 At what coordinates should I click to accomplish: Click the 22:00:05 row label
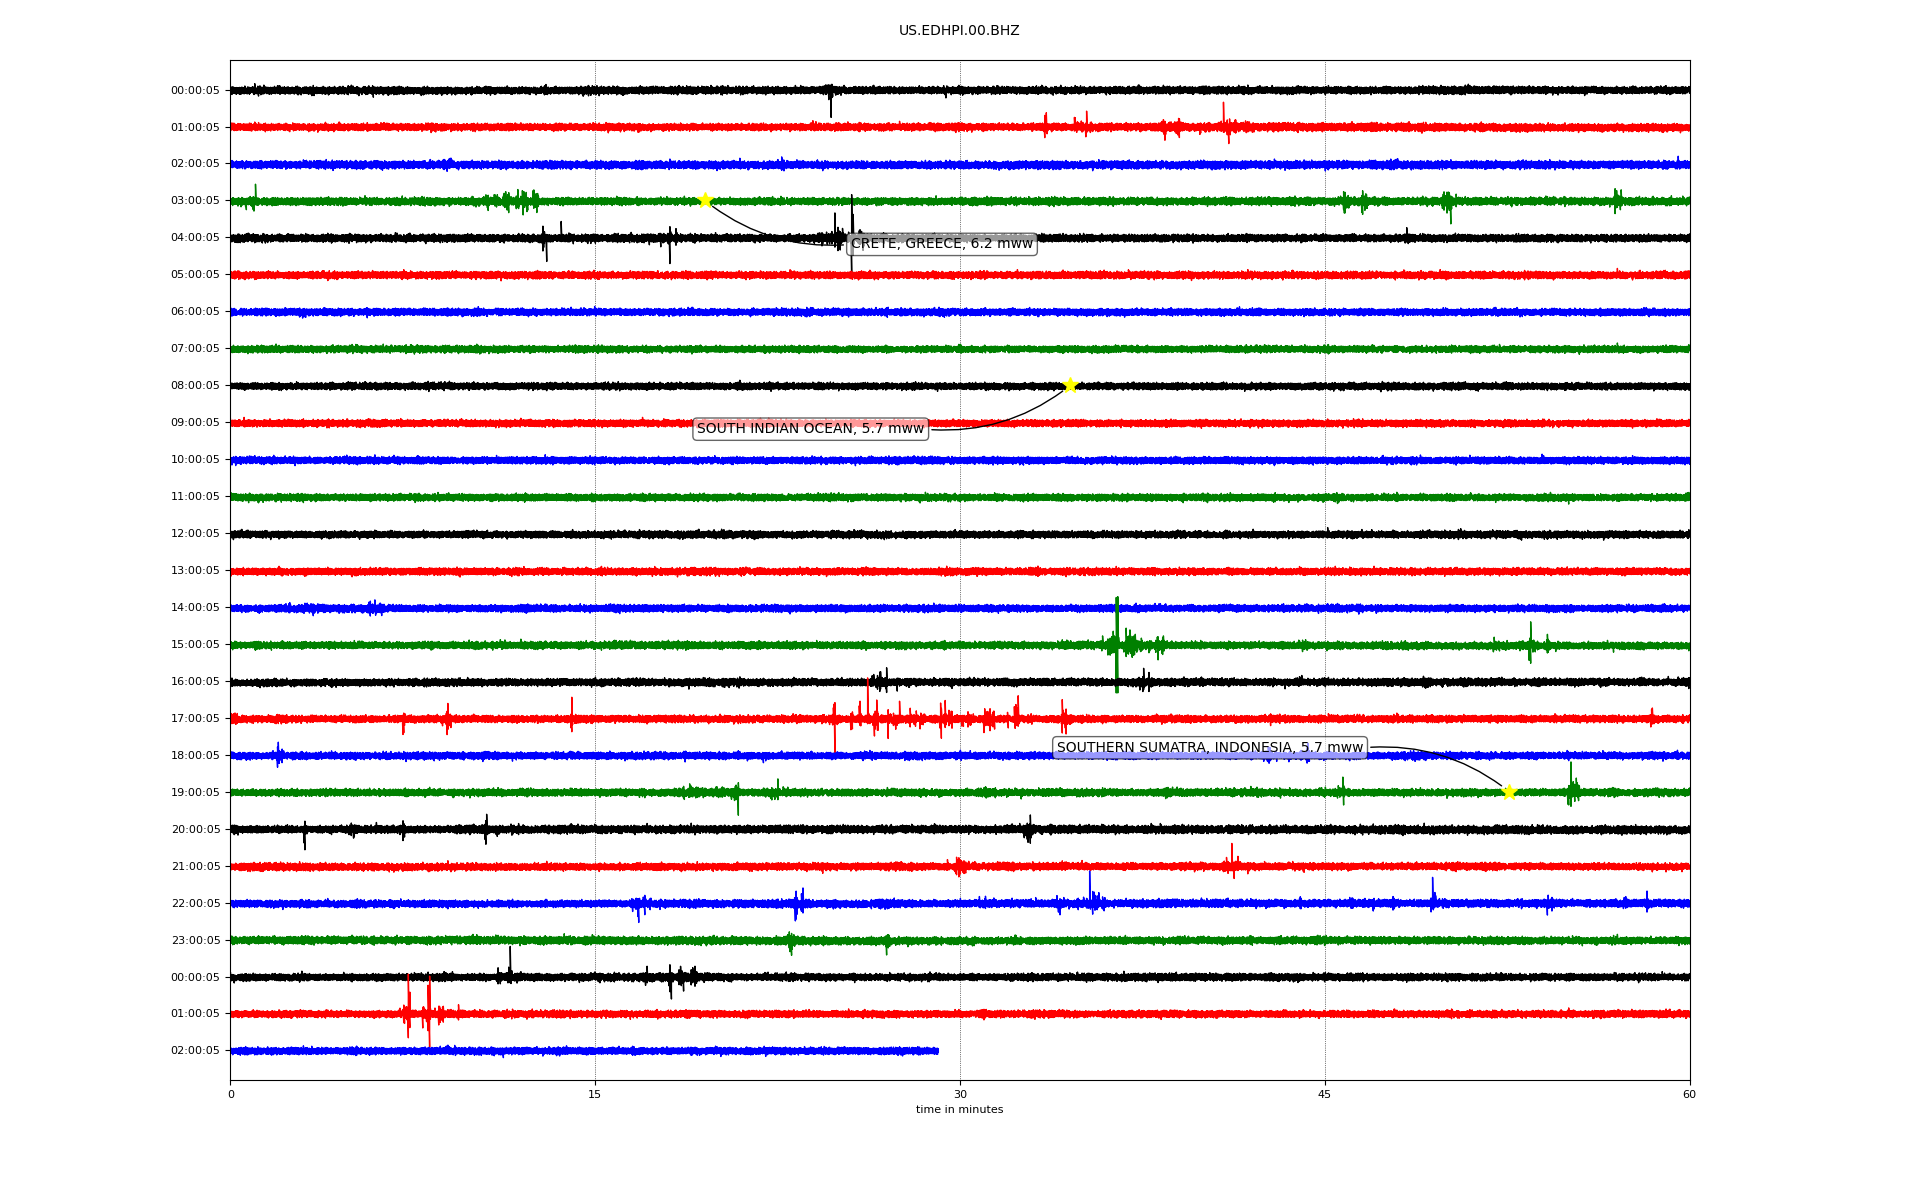pyautogui.click(x=195, y=904)
